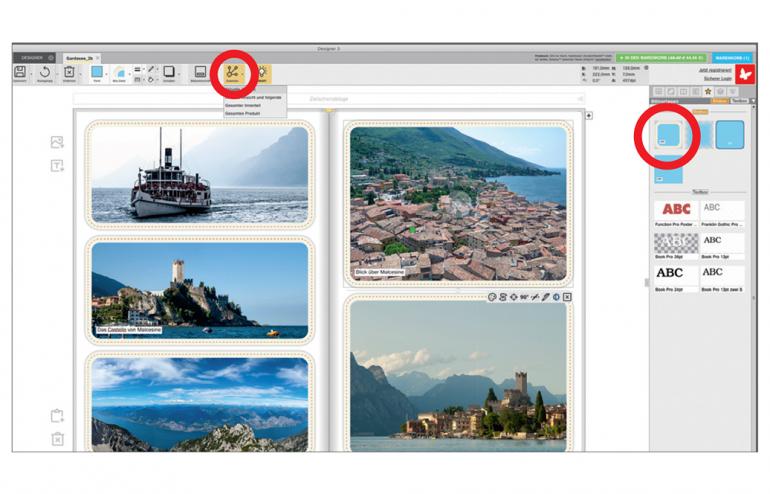This screenshot has height=494, width=770.
Task: Close the floating photo toolbar with X
Action: click(x=567, y=297)
